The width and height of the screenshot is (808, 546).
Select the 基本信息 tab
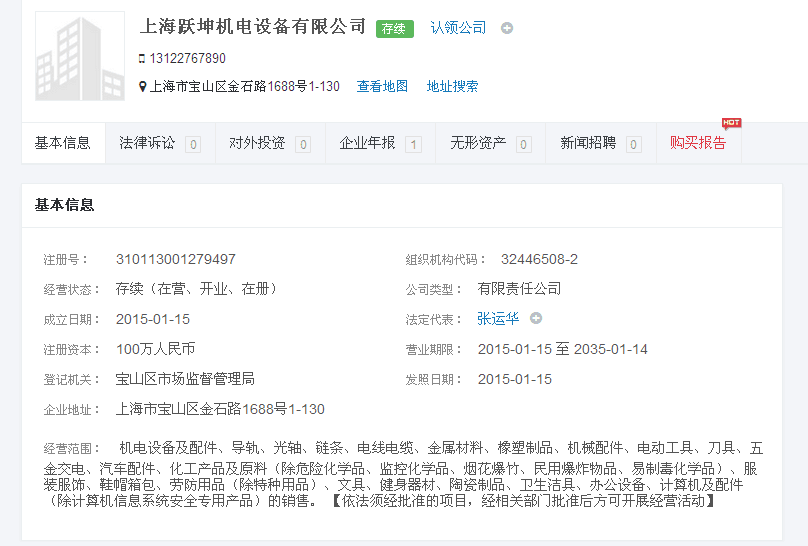click(x=63, y=143)
